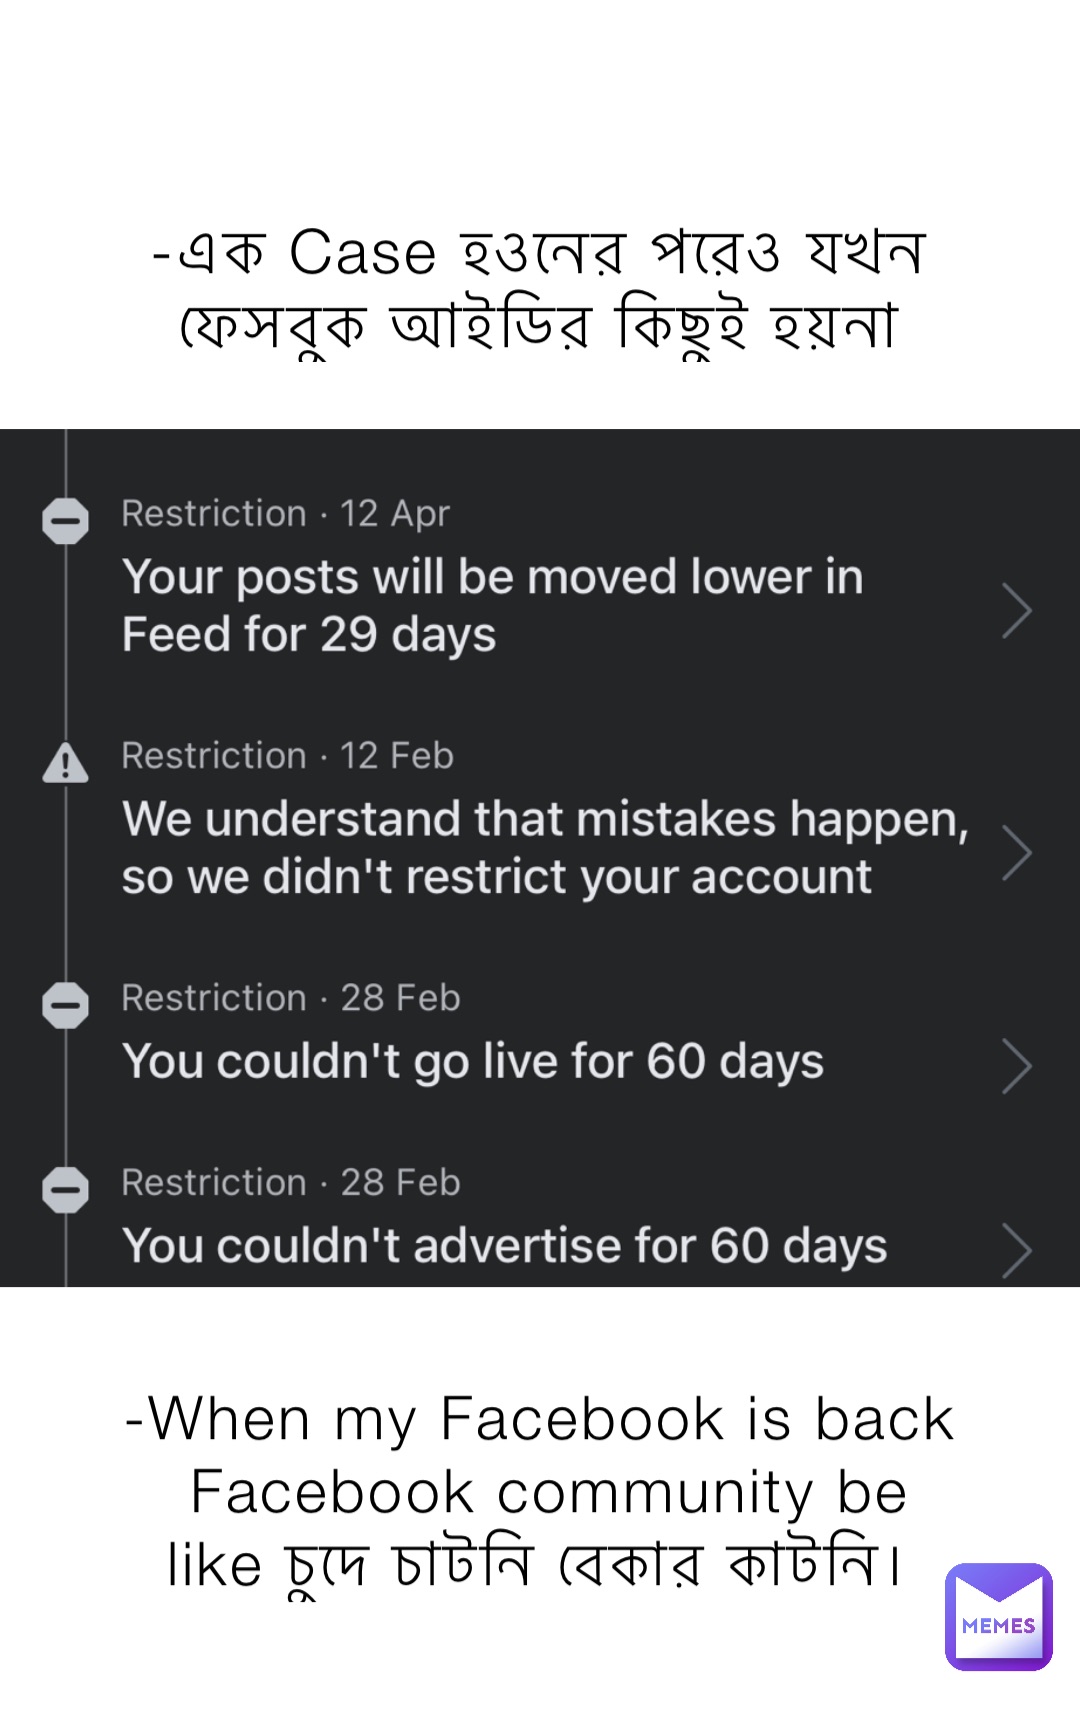This screenshot has height=1715, width=1080.
Task: Open the purple MEMES envelope logo
Action: point(998,1616)
